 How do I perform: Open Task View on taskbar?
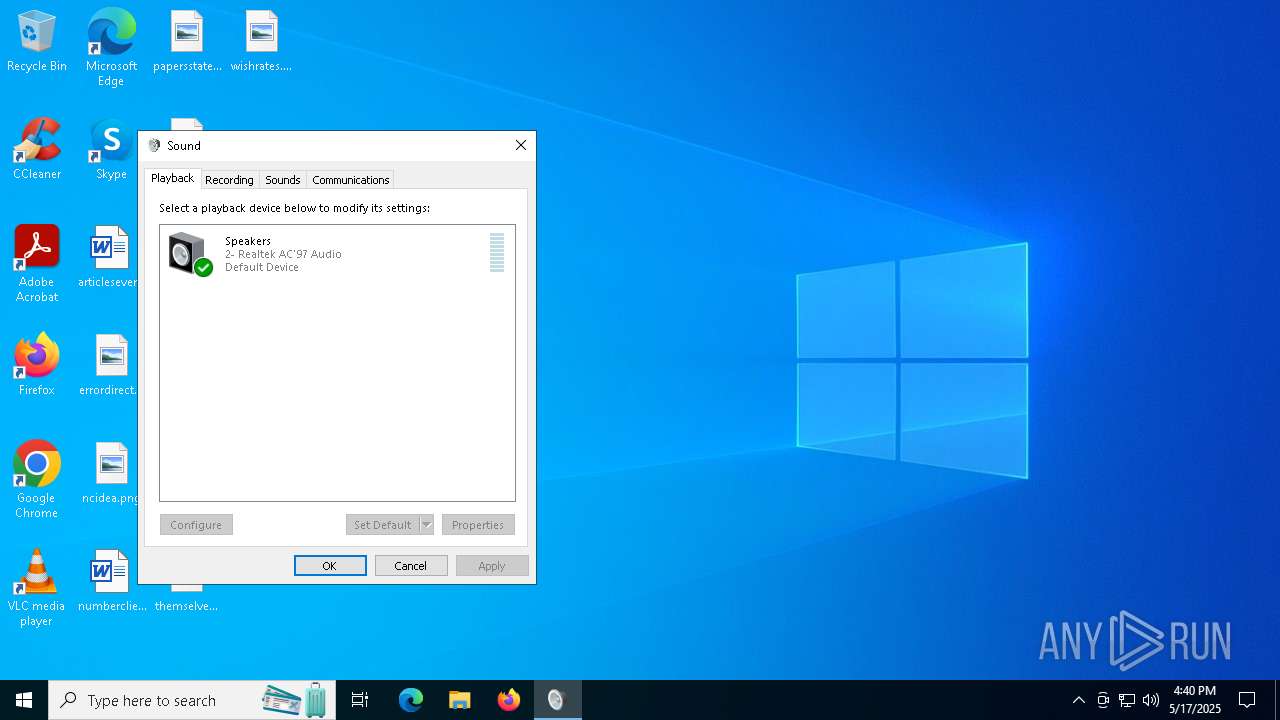coord(360,700)
